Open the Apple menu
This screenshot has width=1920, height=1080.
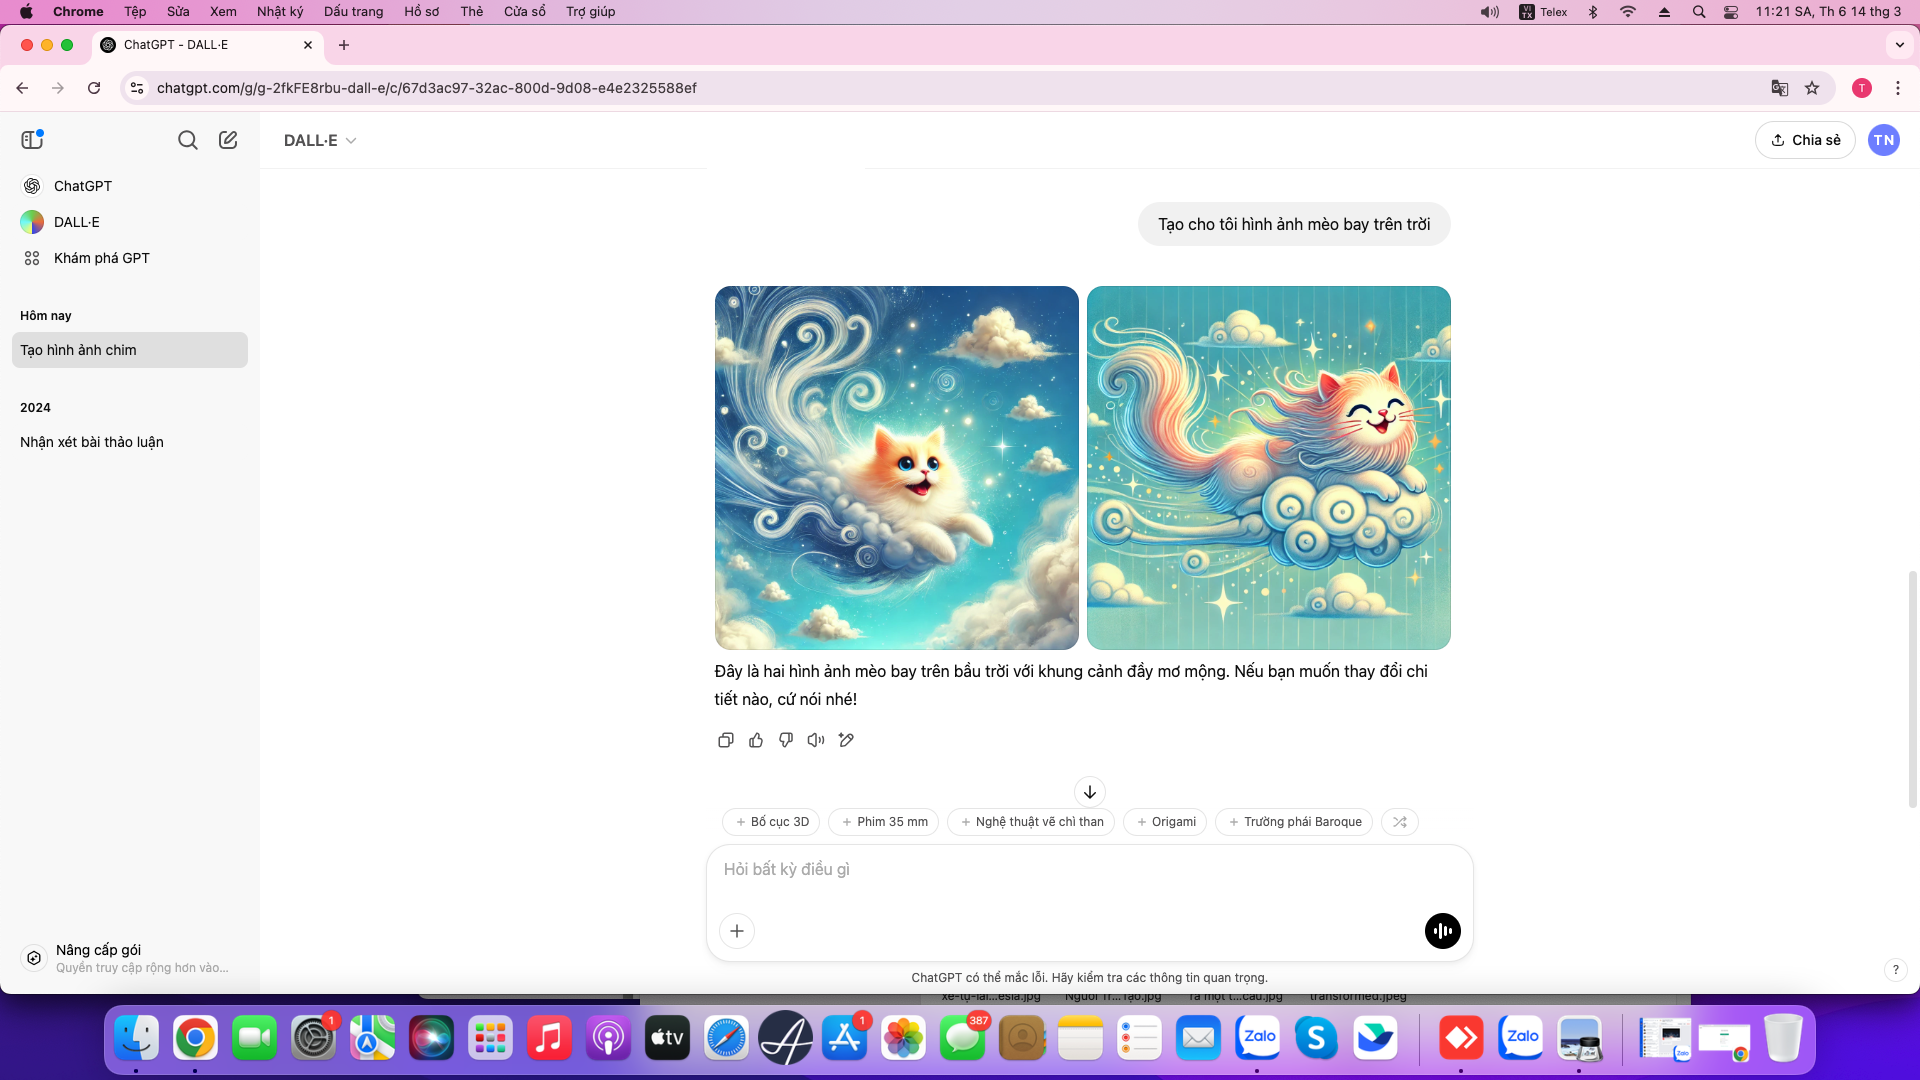26,12
